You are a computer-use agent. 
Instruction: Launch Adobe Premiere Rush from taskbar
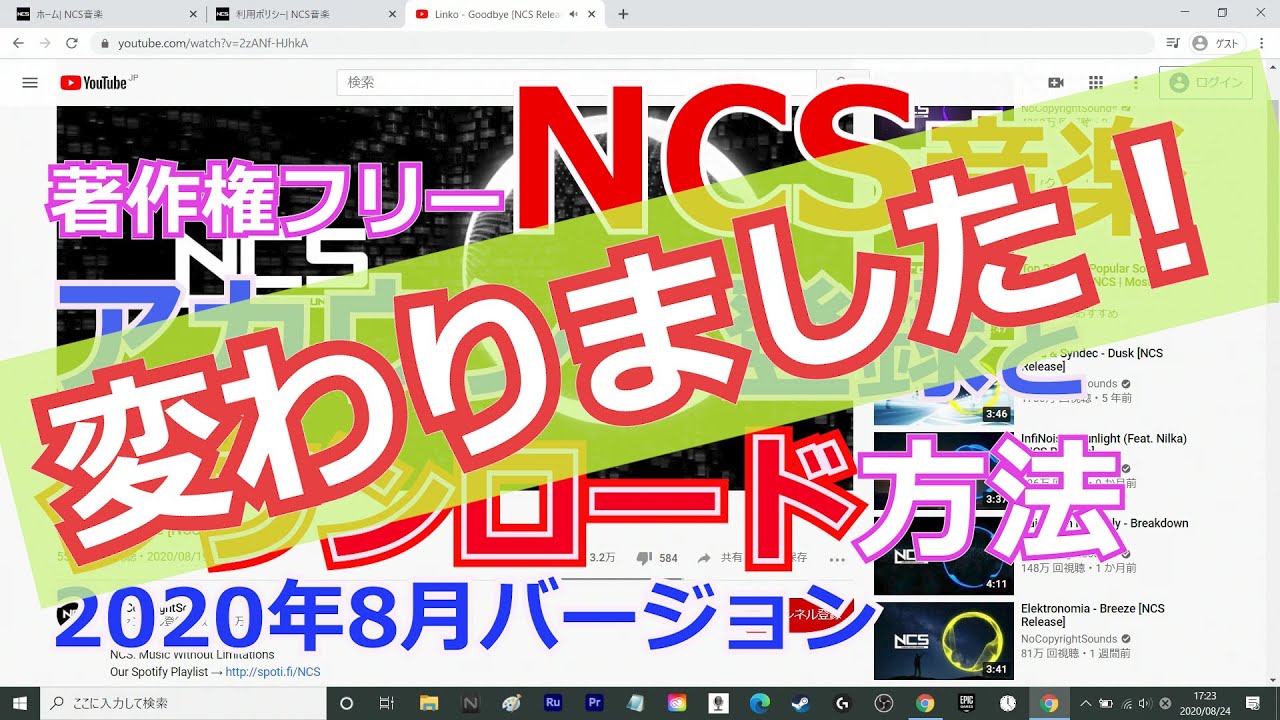[x=553, y=703]
